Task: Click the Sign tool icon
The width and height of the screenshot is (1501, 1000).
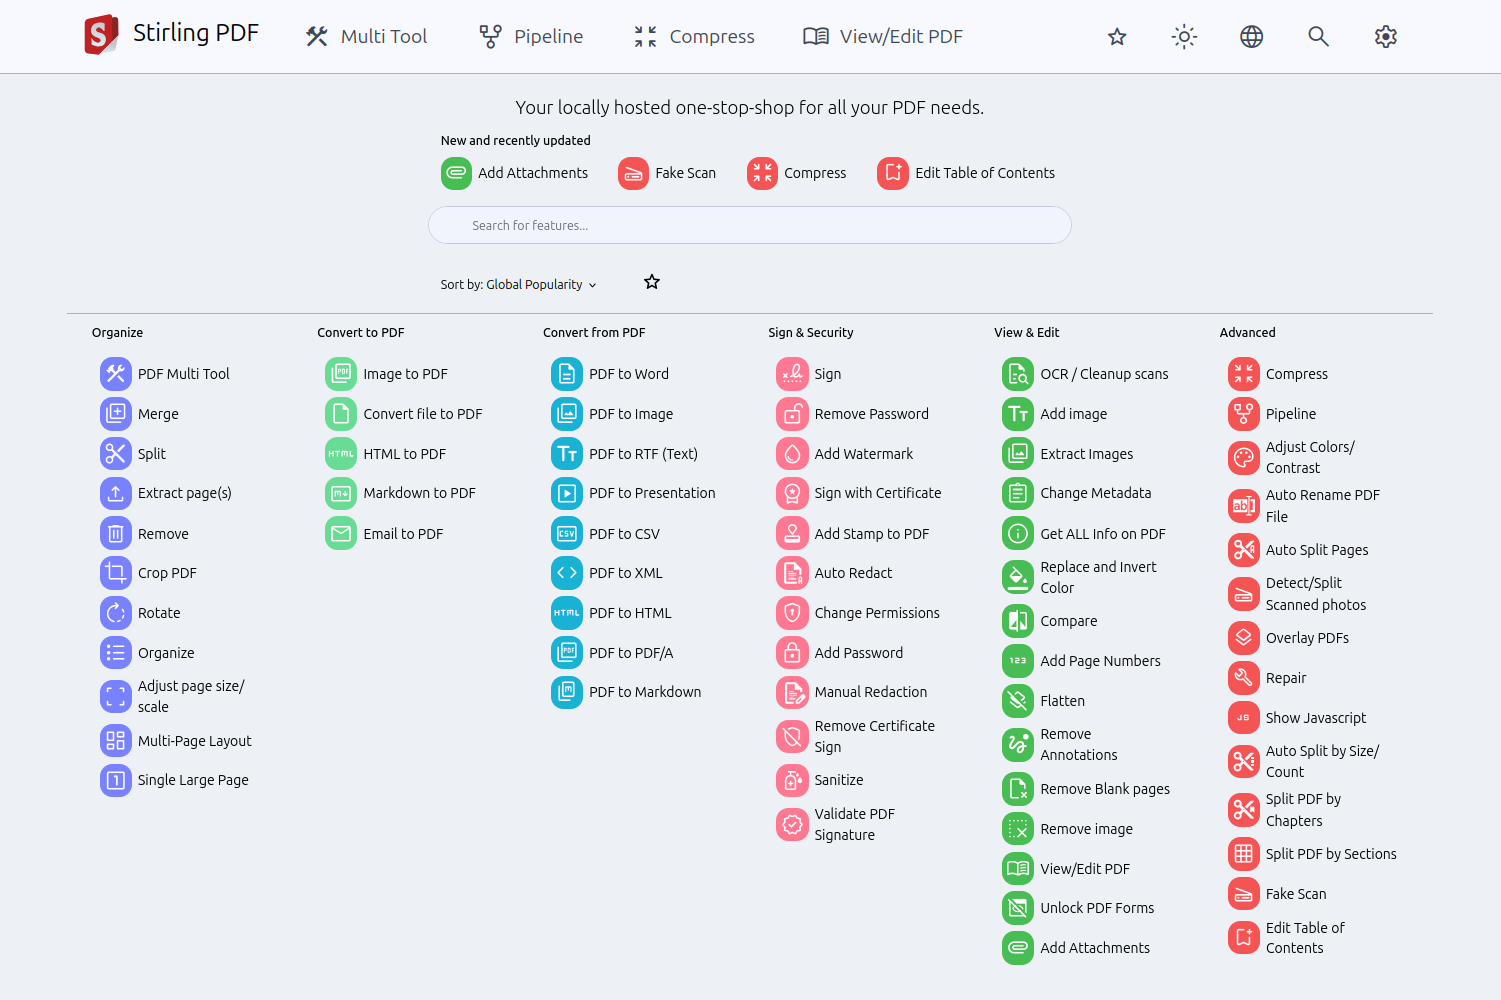Action: click(792, 374)
